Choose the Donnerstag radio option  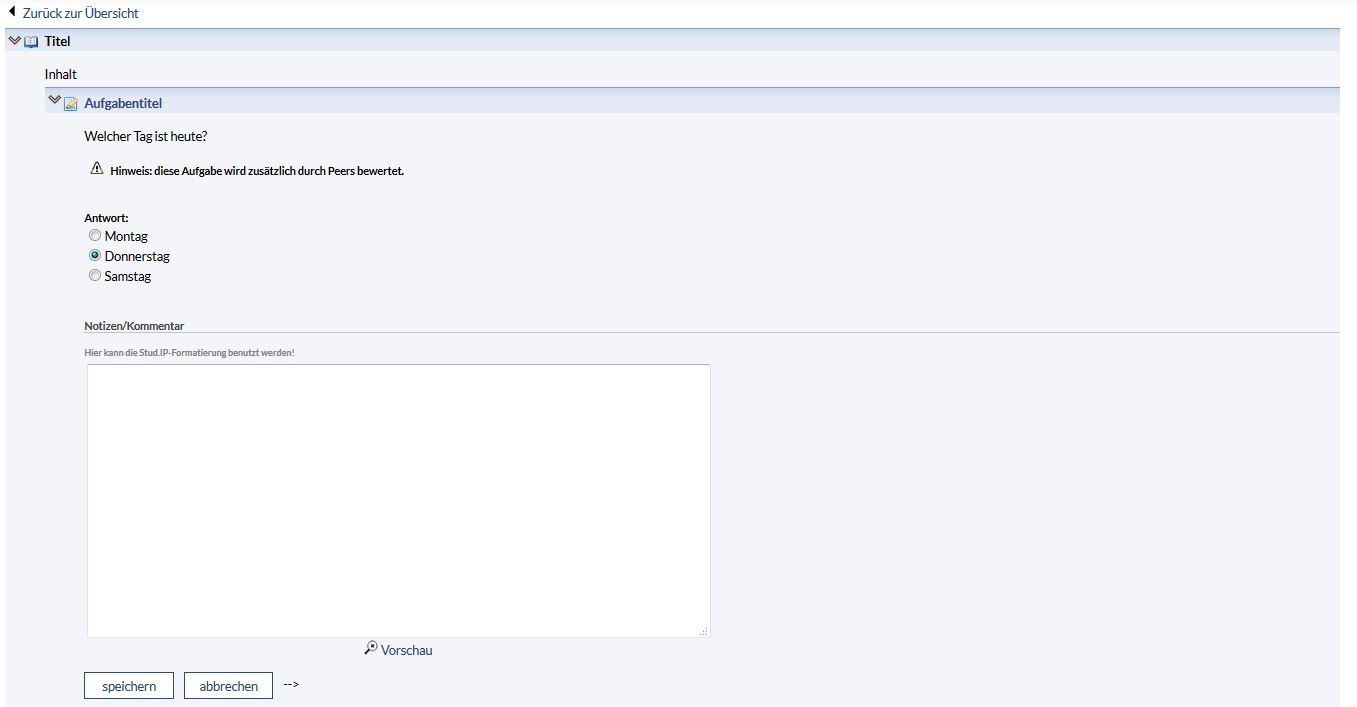pos(95,256)
